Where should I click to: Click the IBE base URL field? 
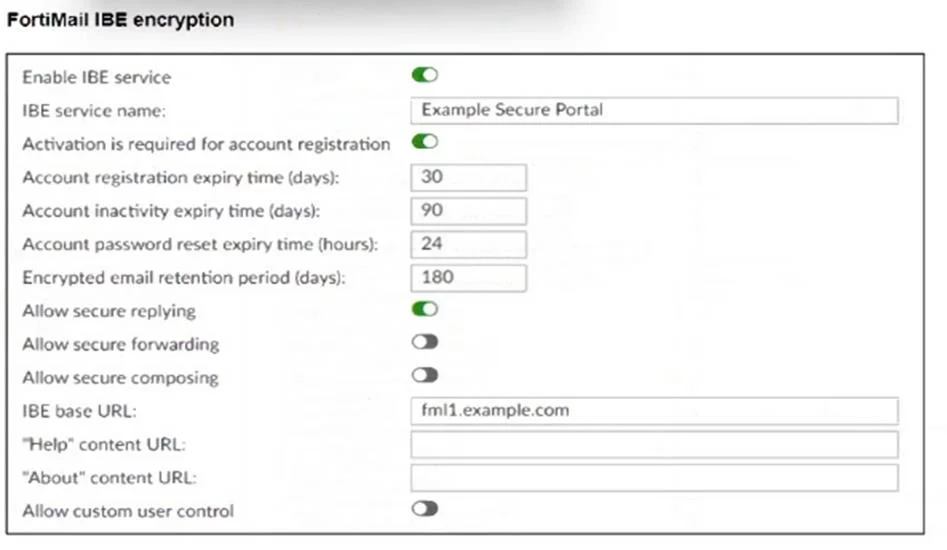click(654, 411)
